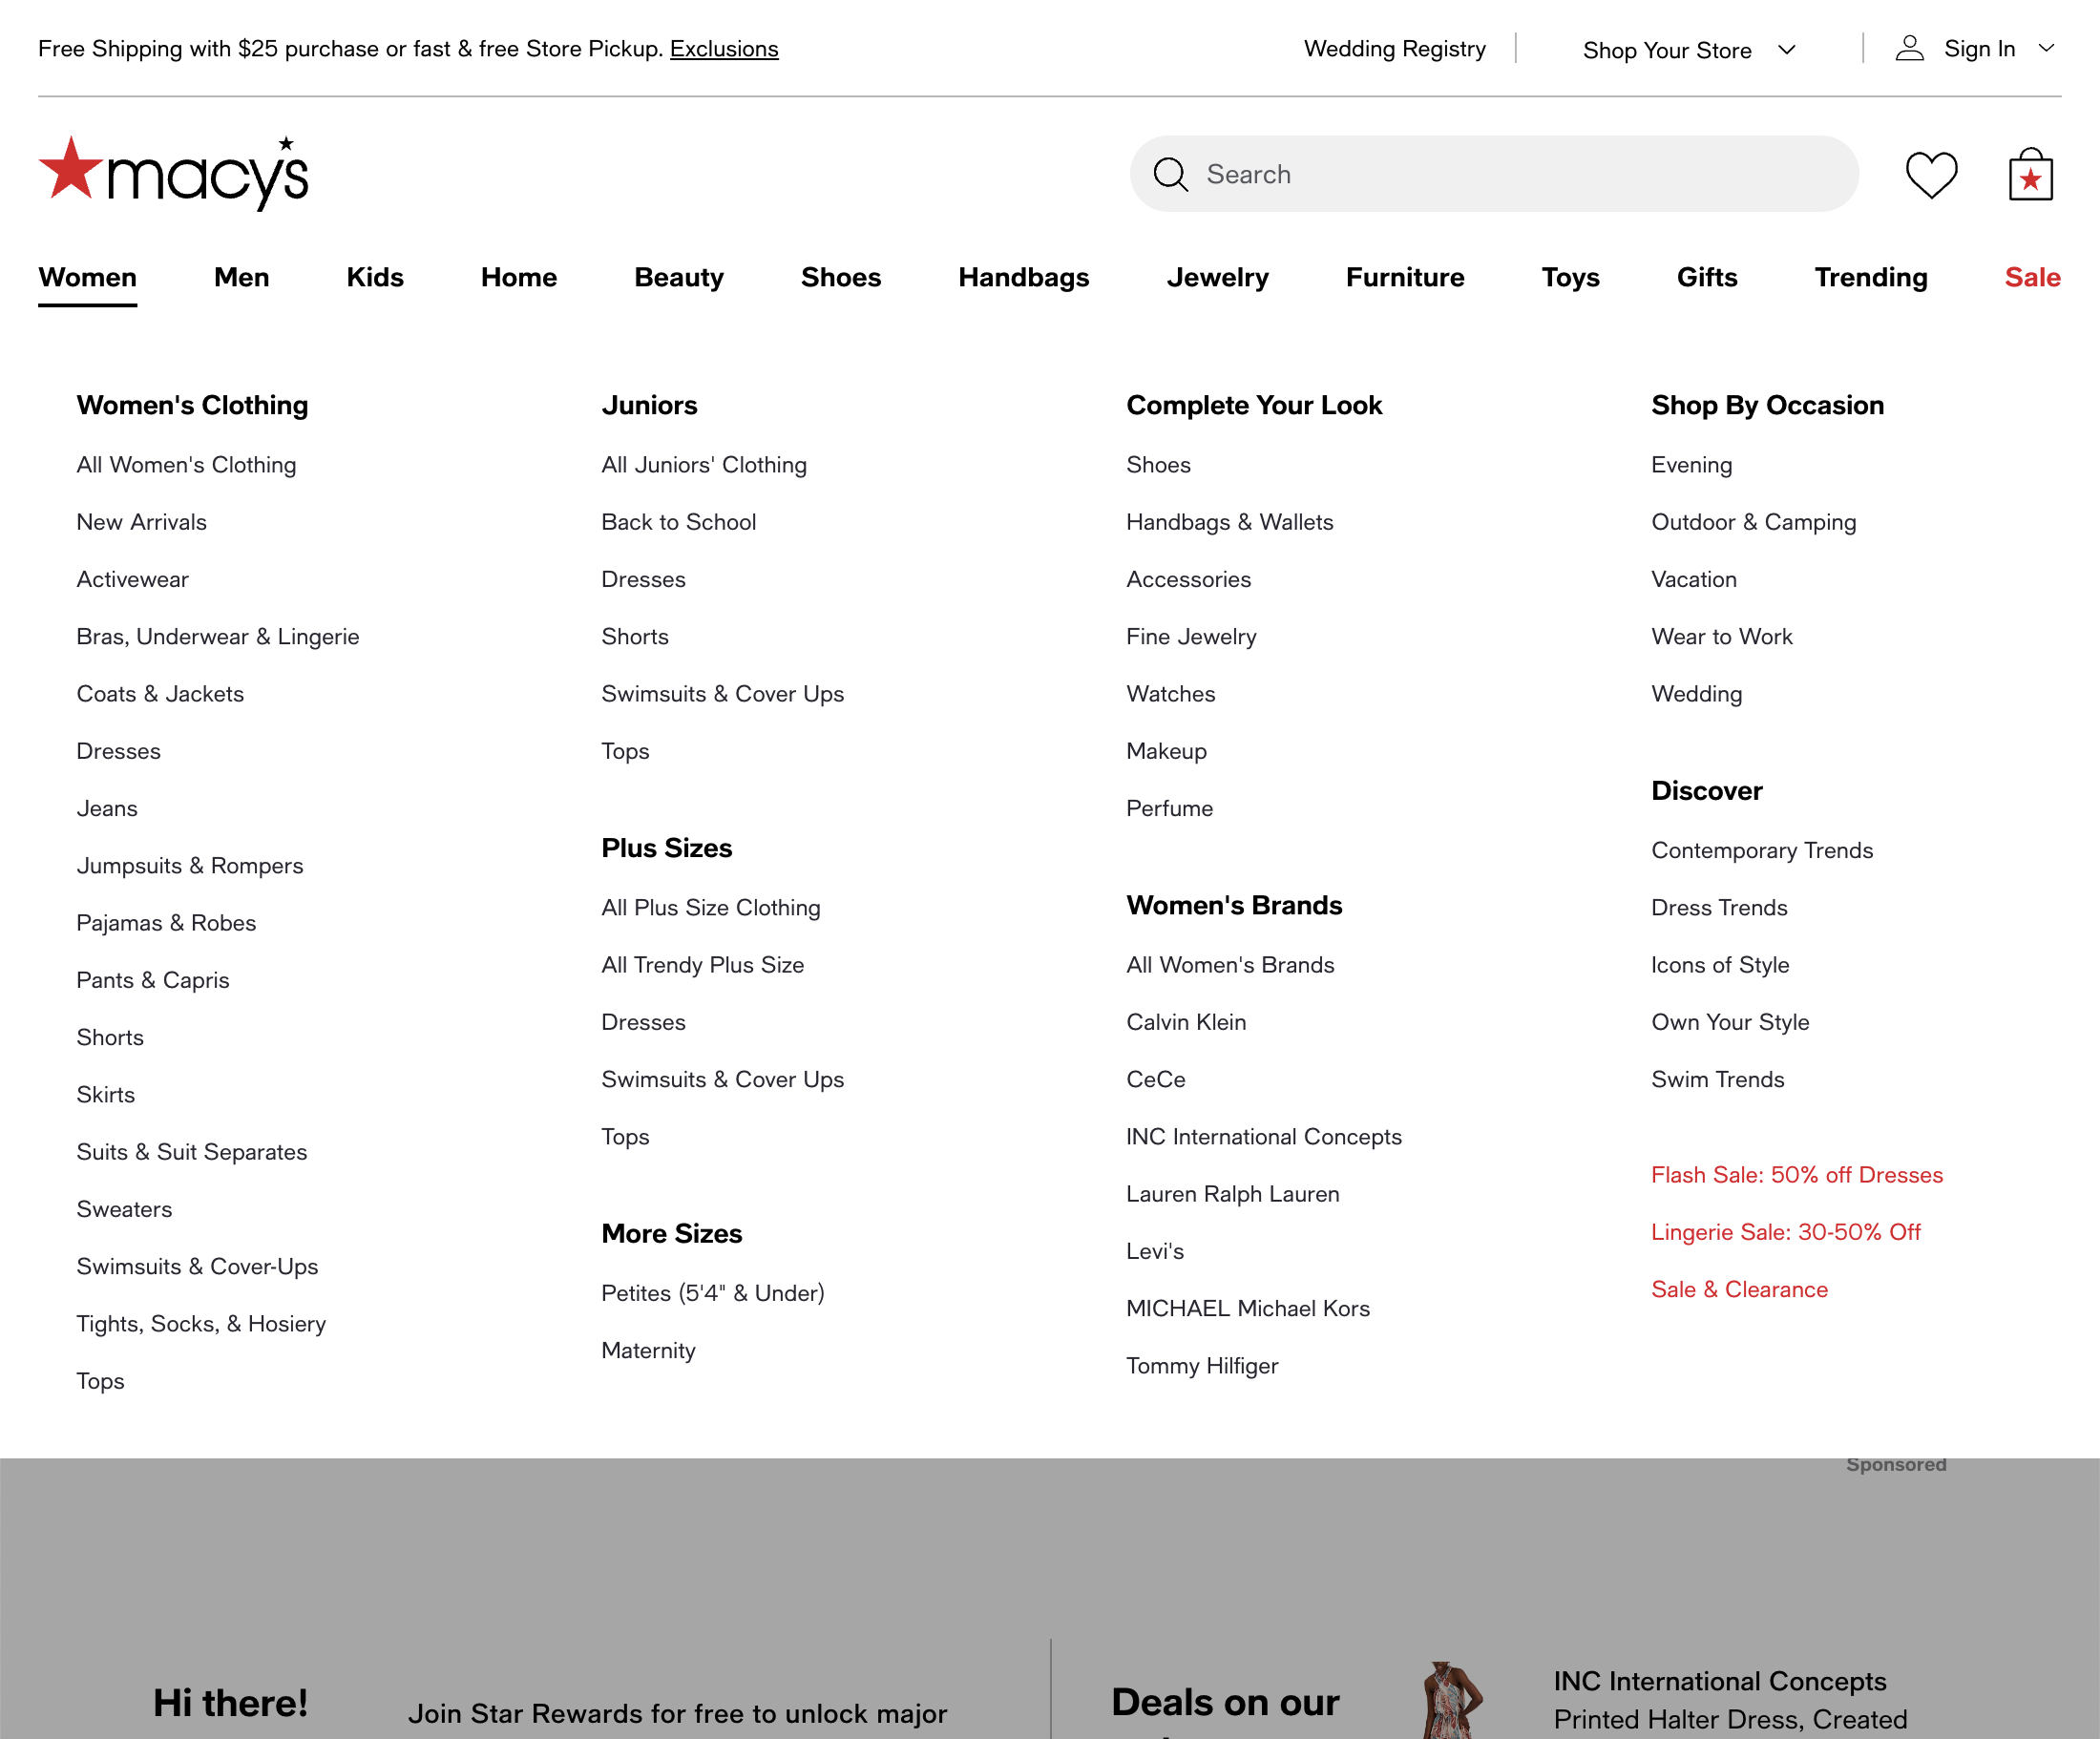Click the search magnifying glass icon
Screen dimensions: 2100x1739
[x=1171, y=173]
